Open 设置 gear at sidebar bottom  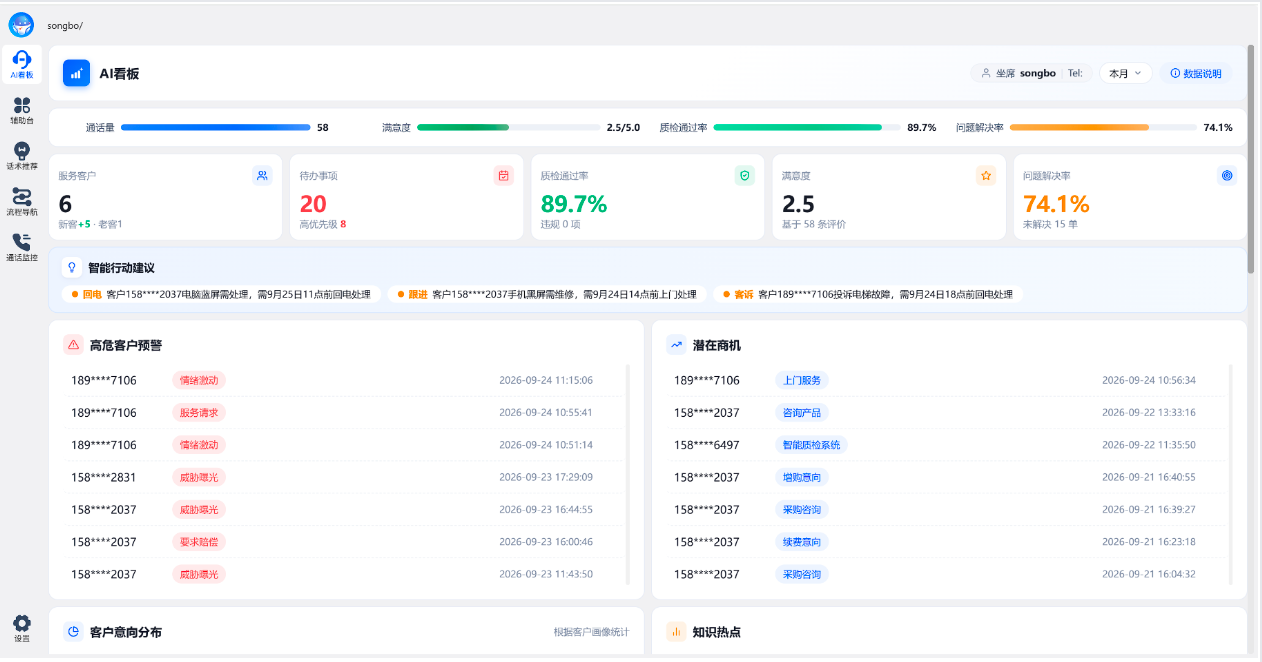[21, 629]
